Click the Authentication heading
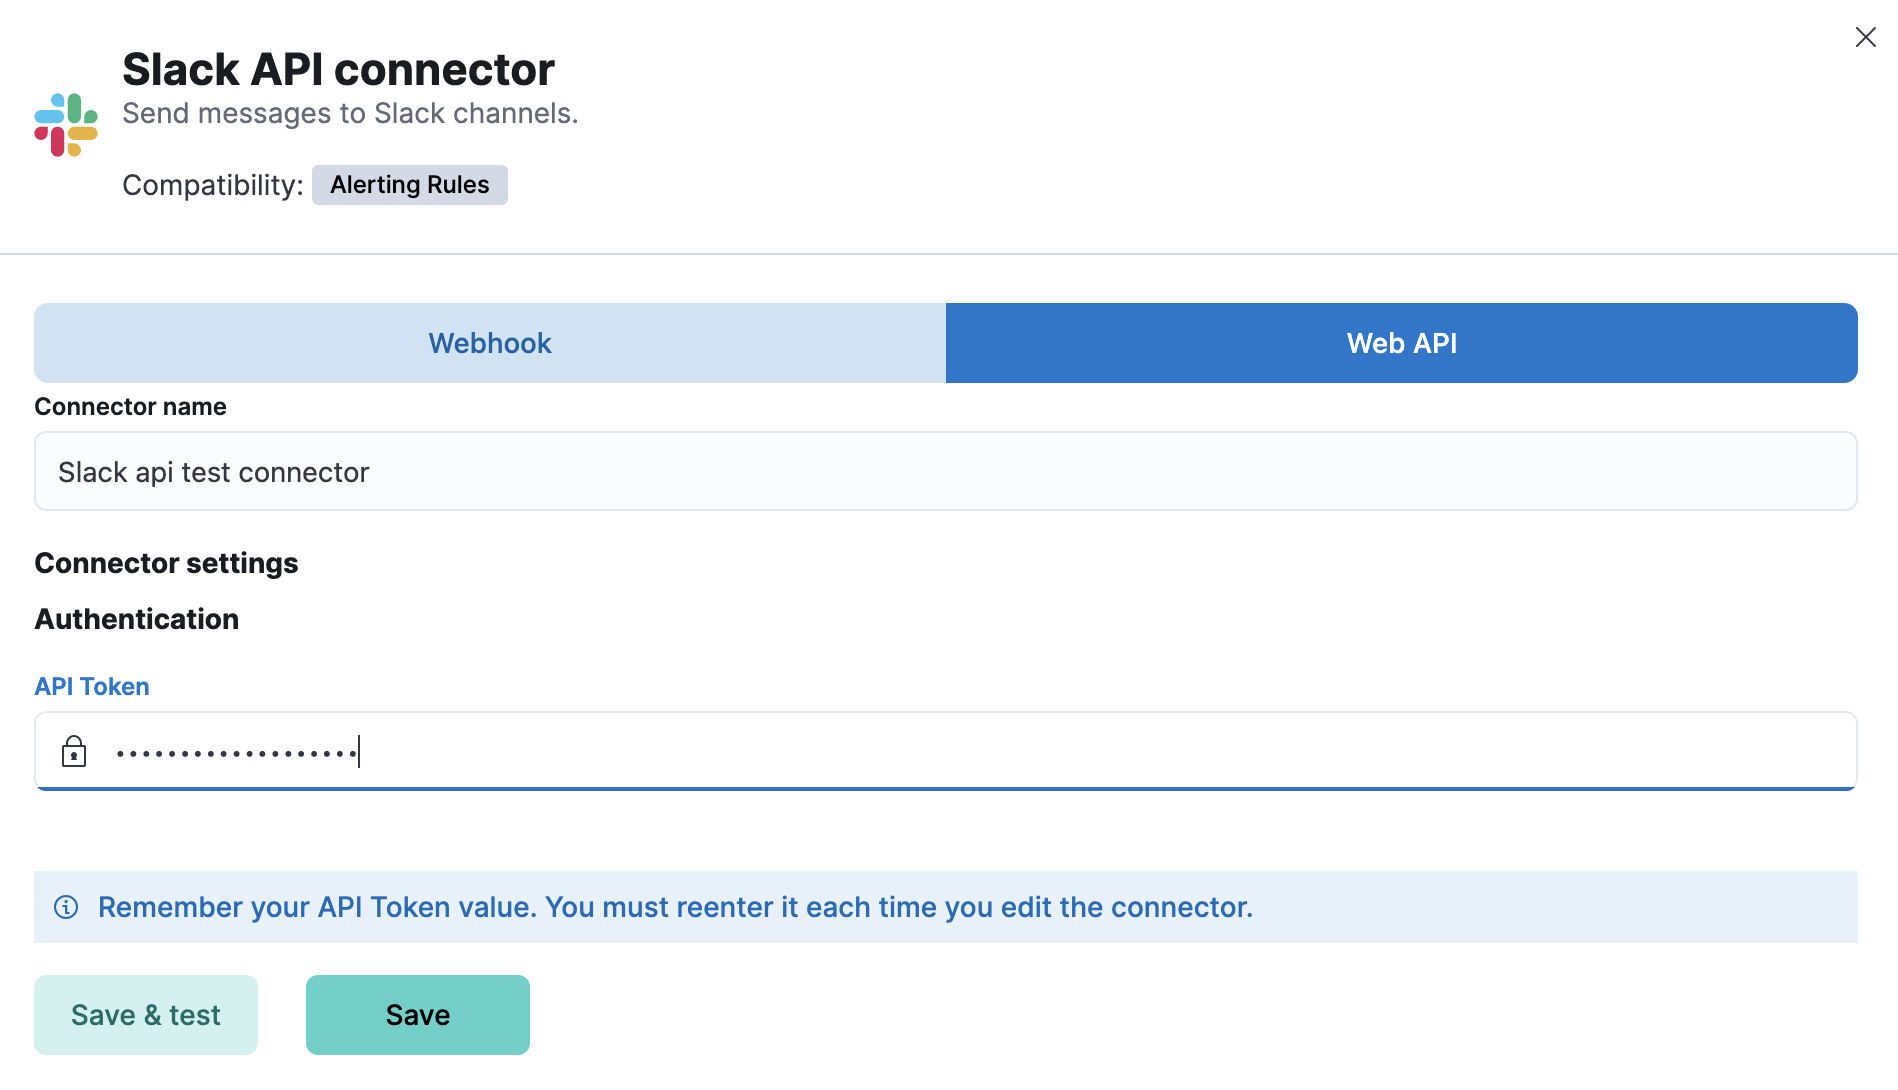This screenshot has width=1898, height=1090. point(136,618)
